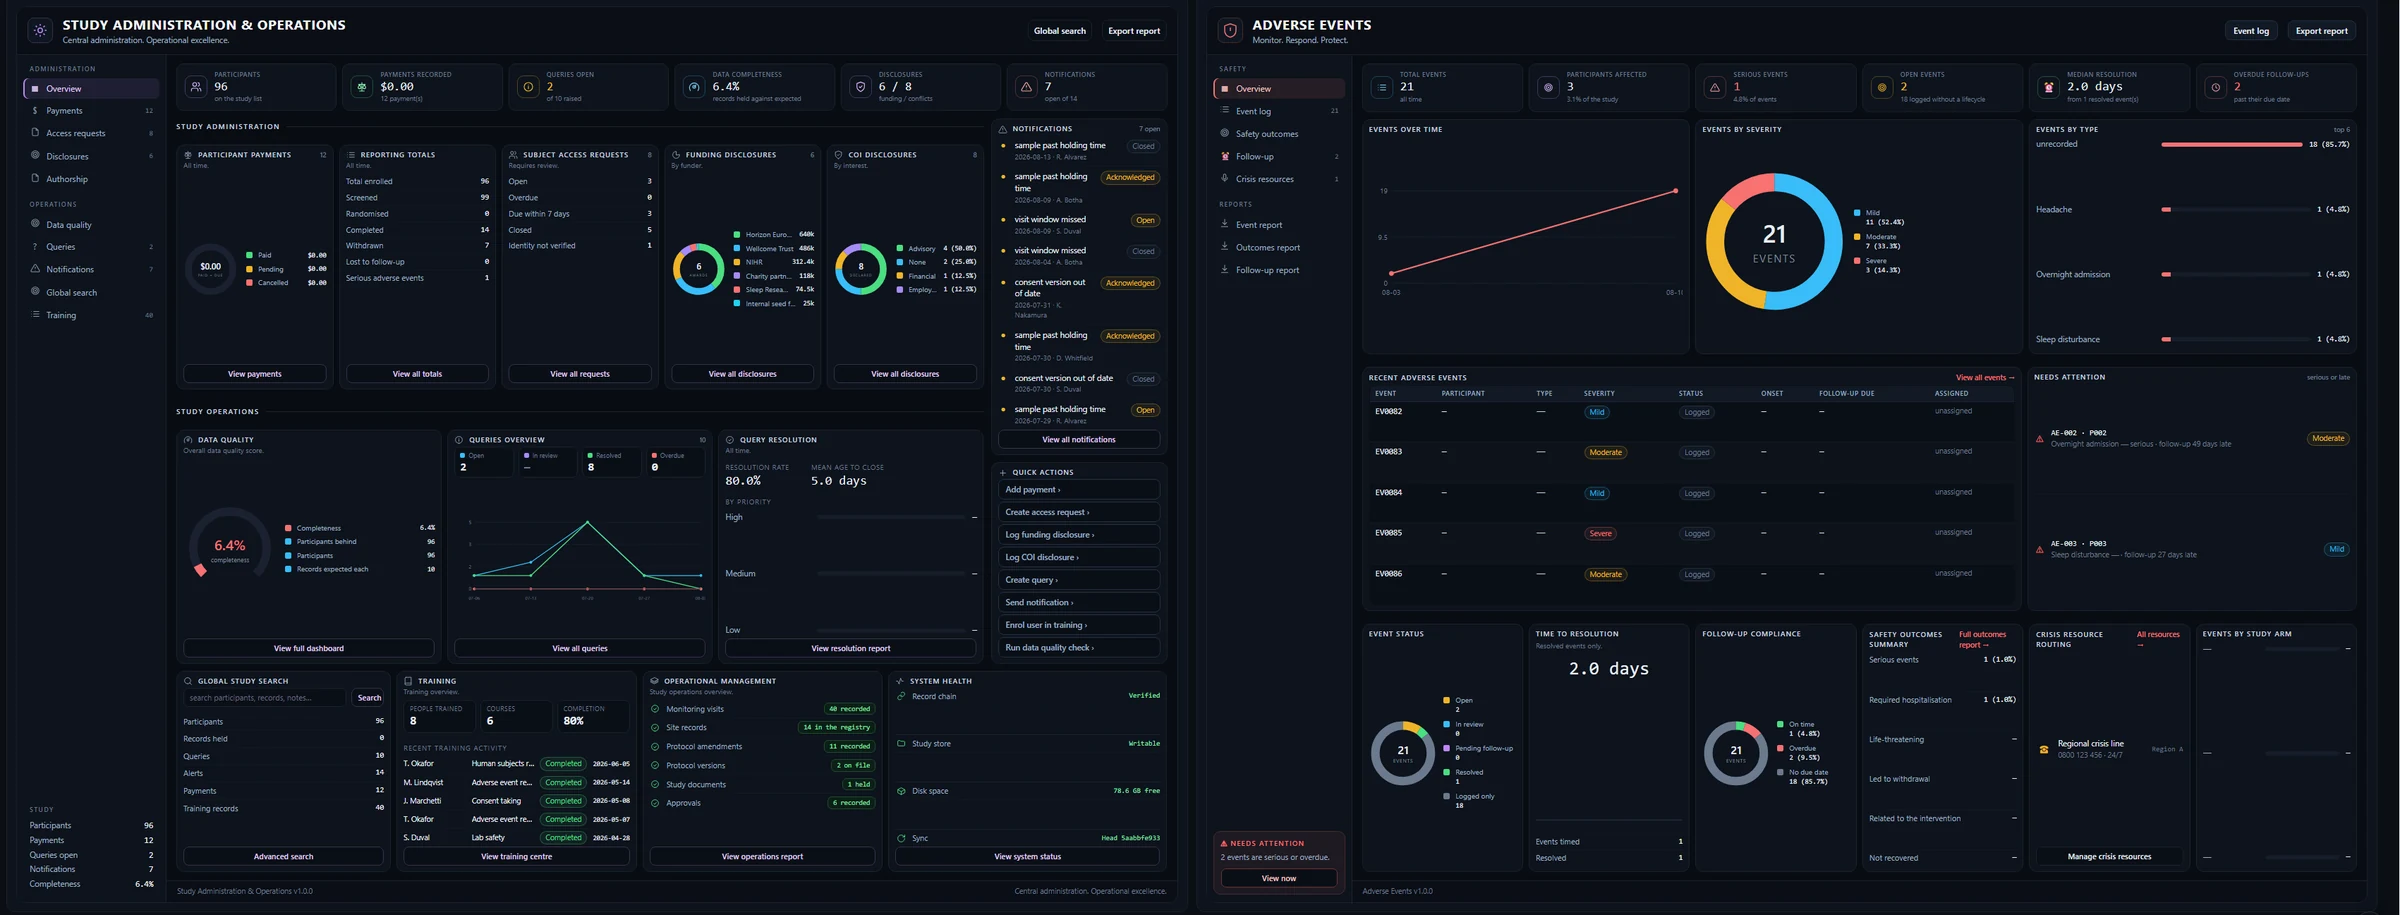Screen dimensions: 2400x915
Task: Click the dollar icon beside Payments in sidebar
Action: tap(35, 111)
